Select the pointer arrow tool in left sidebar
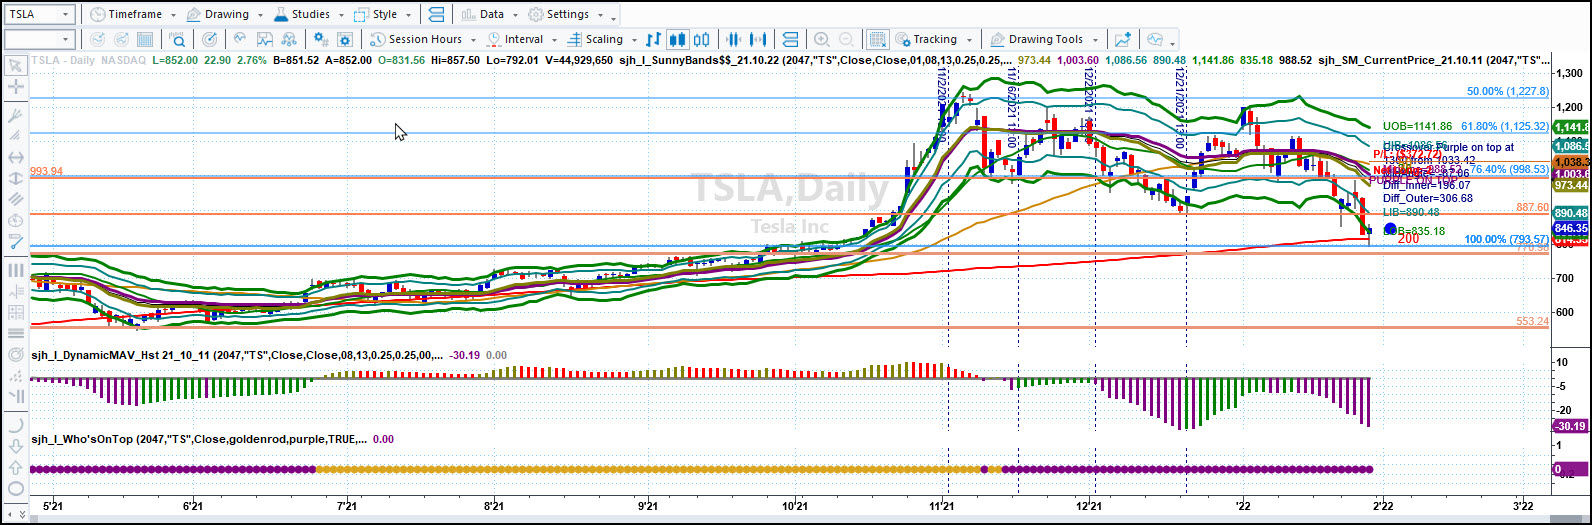Viewport: 1592px width, 525px height. coord(16,66)
